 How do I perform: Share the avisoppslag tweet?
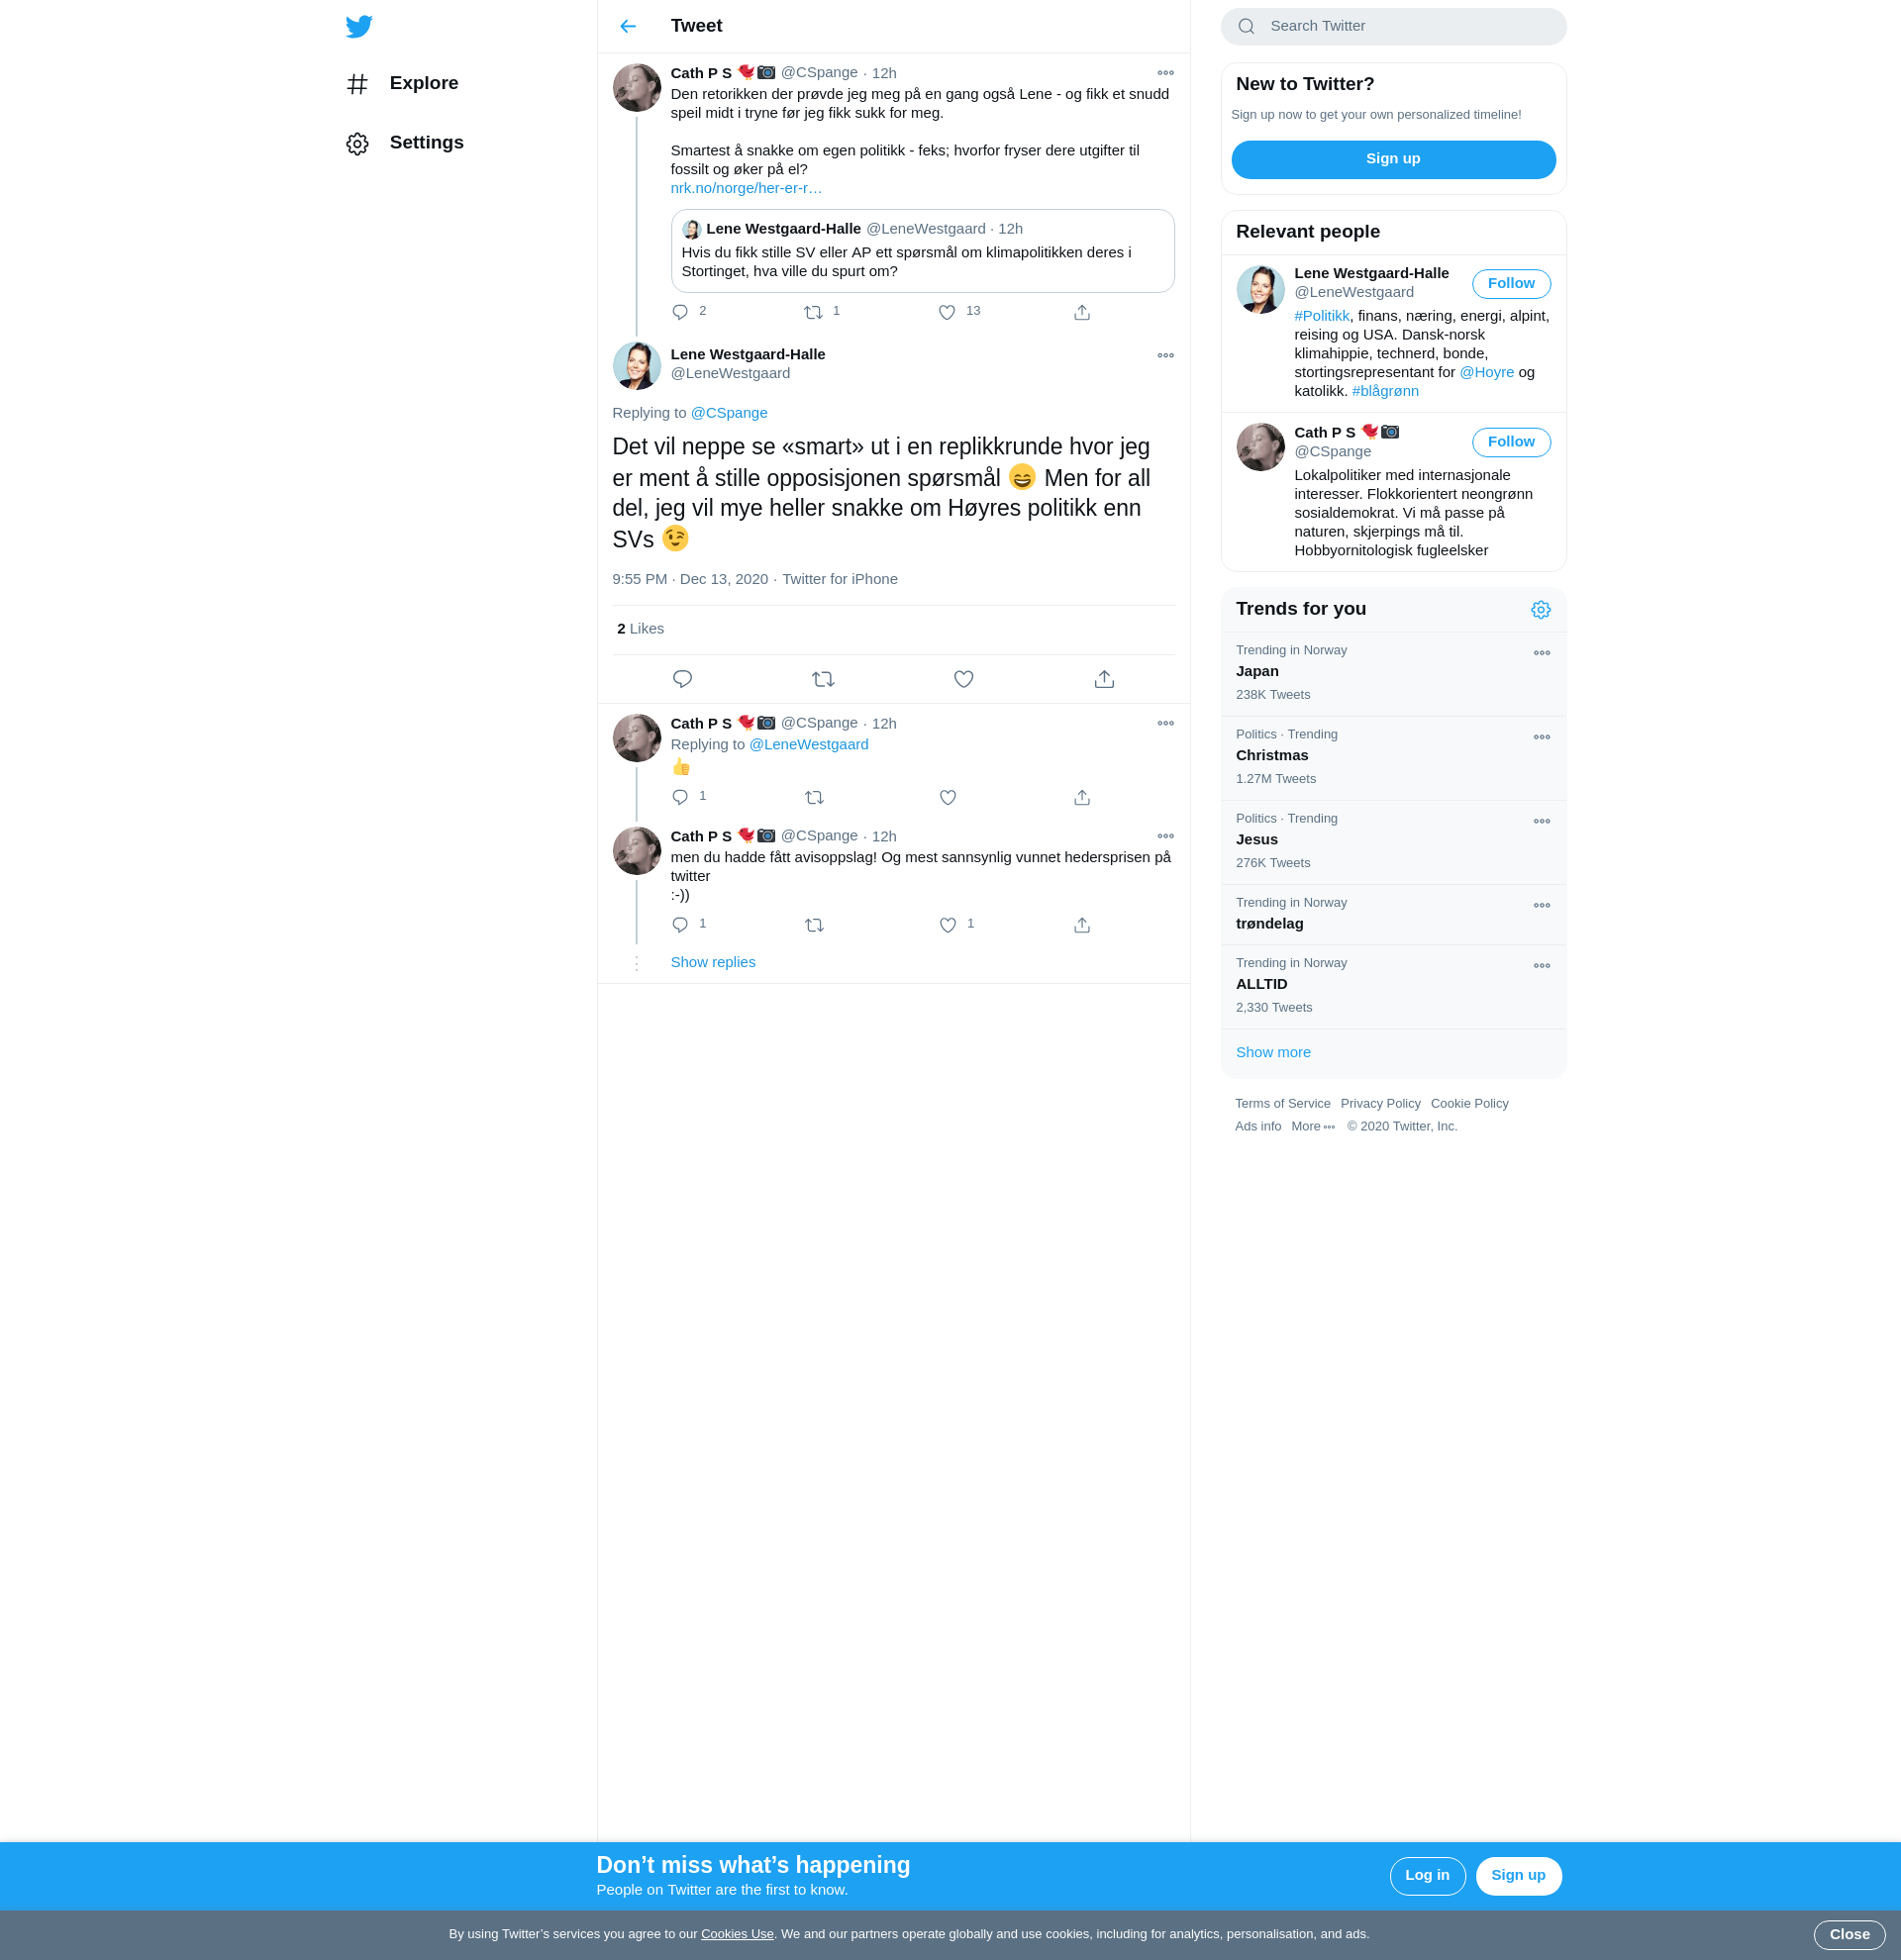[1082, 925]
